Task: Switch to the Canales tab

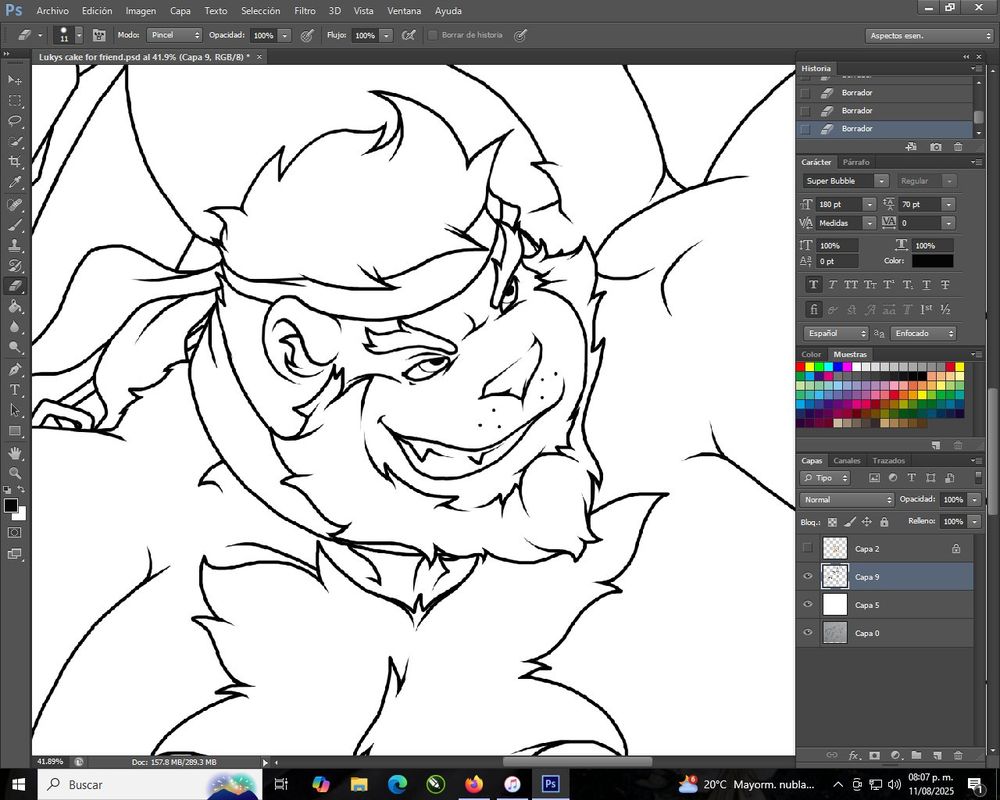Action: point(847,461)
